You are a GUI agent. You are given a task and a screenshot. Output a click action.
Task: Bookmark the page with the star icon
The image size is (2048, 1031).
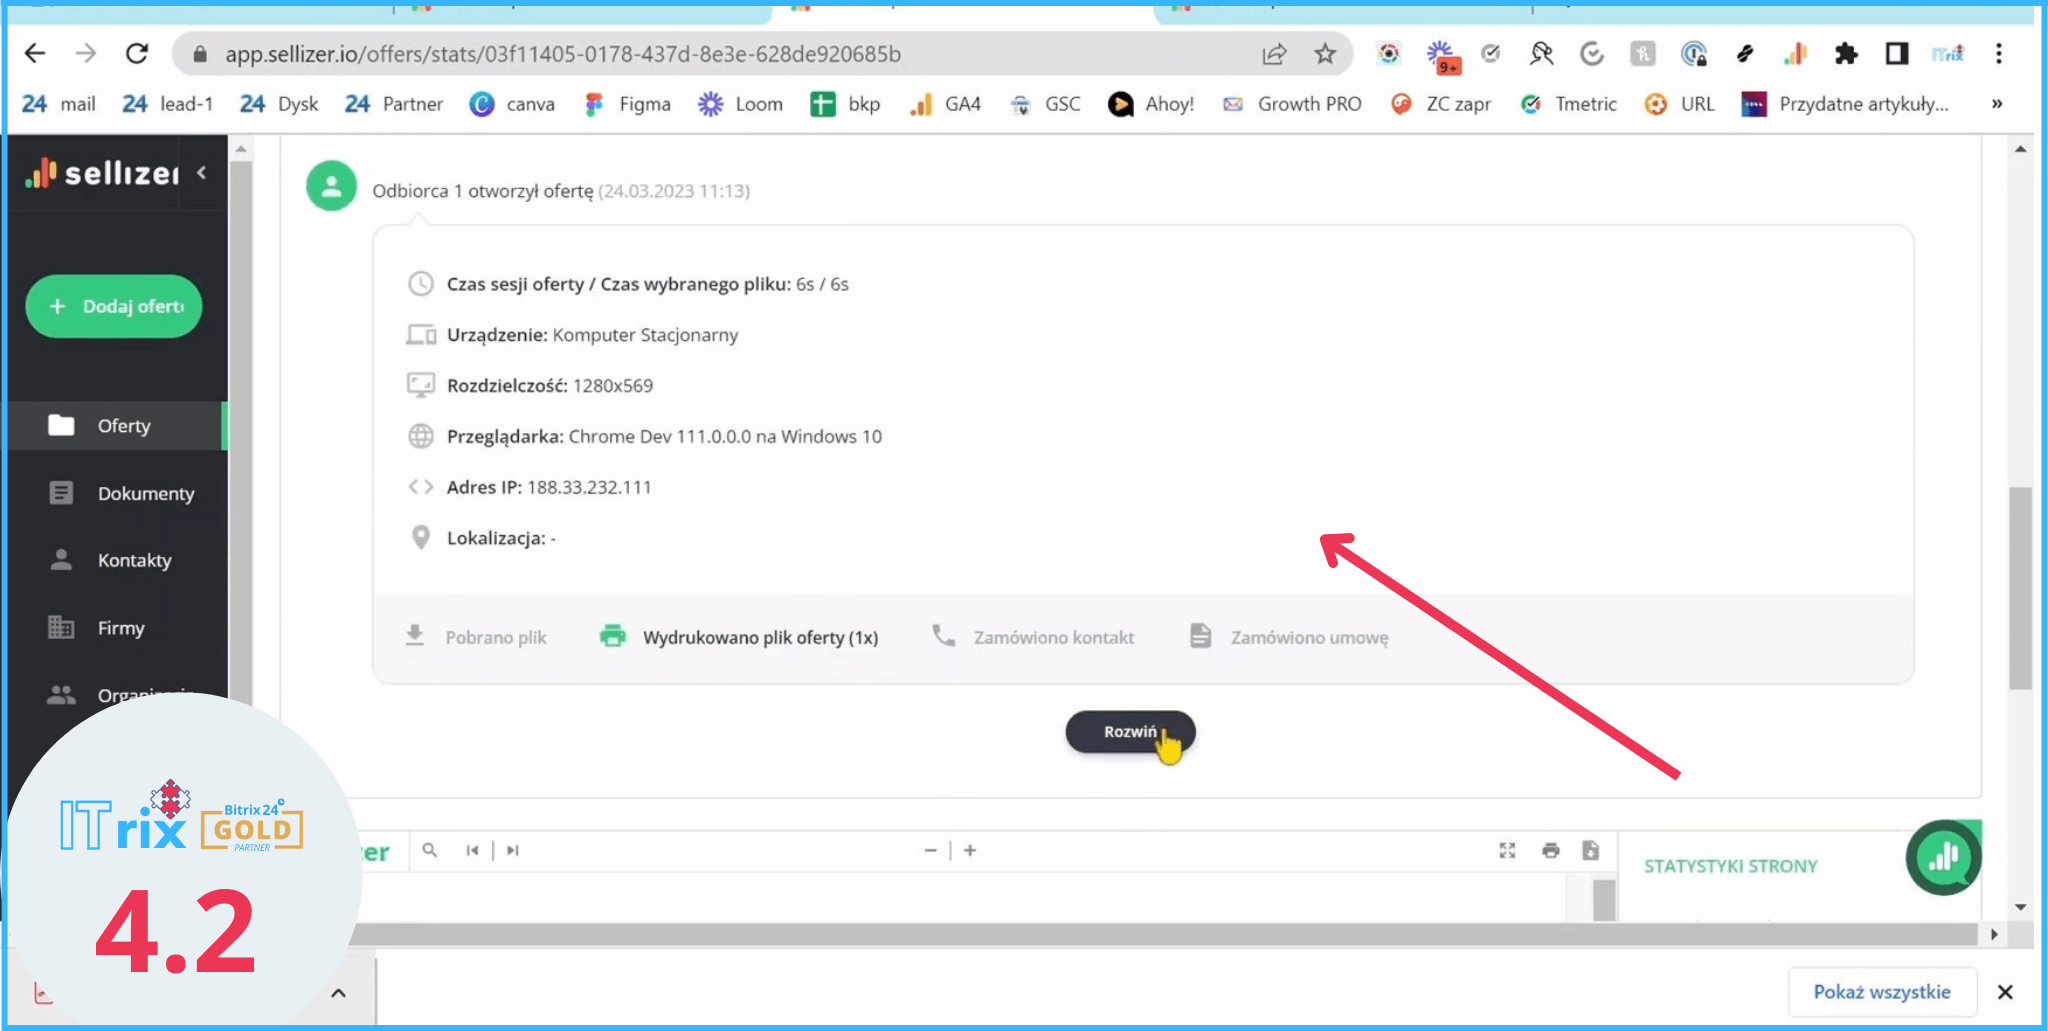[1325, 54]
